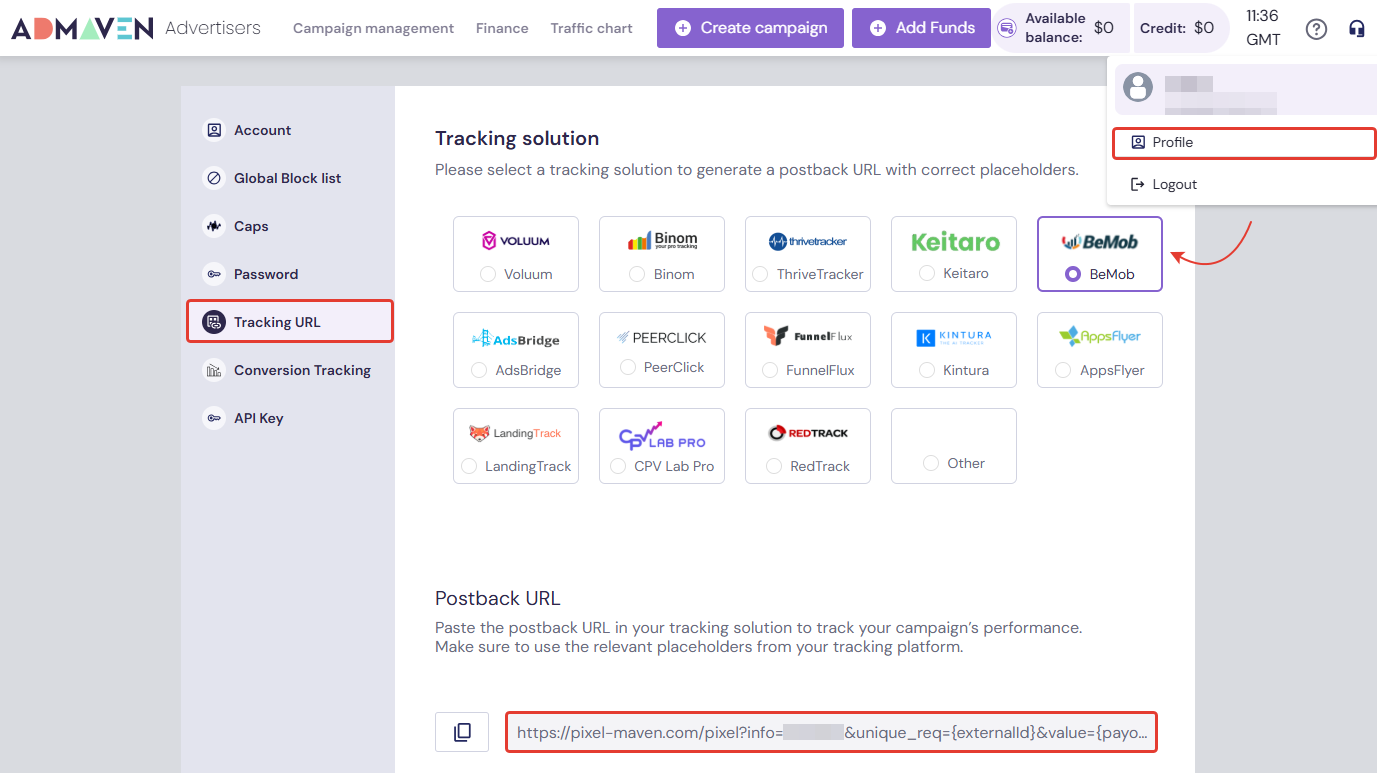Select the CPV Lab Pro radio button
The image size is (1377, 773).
[x=618, y=466]
